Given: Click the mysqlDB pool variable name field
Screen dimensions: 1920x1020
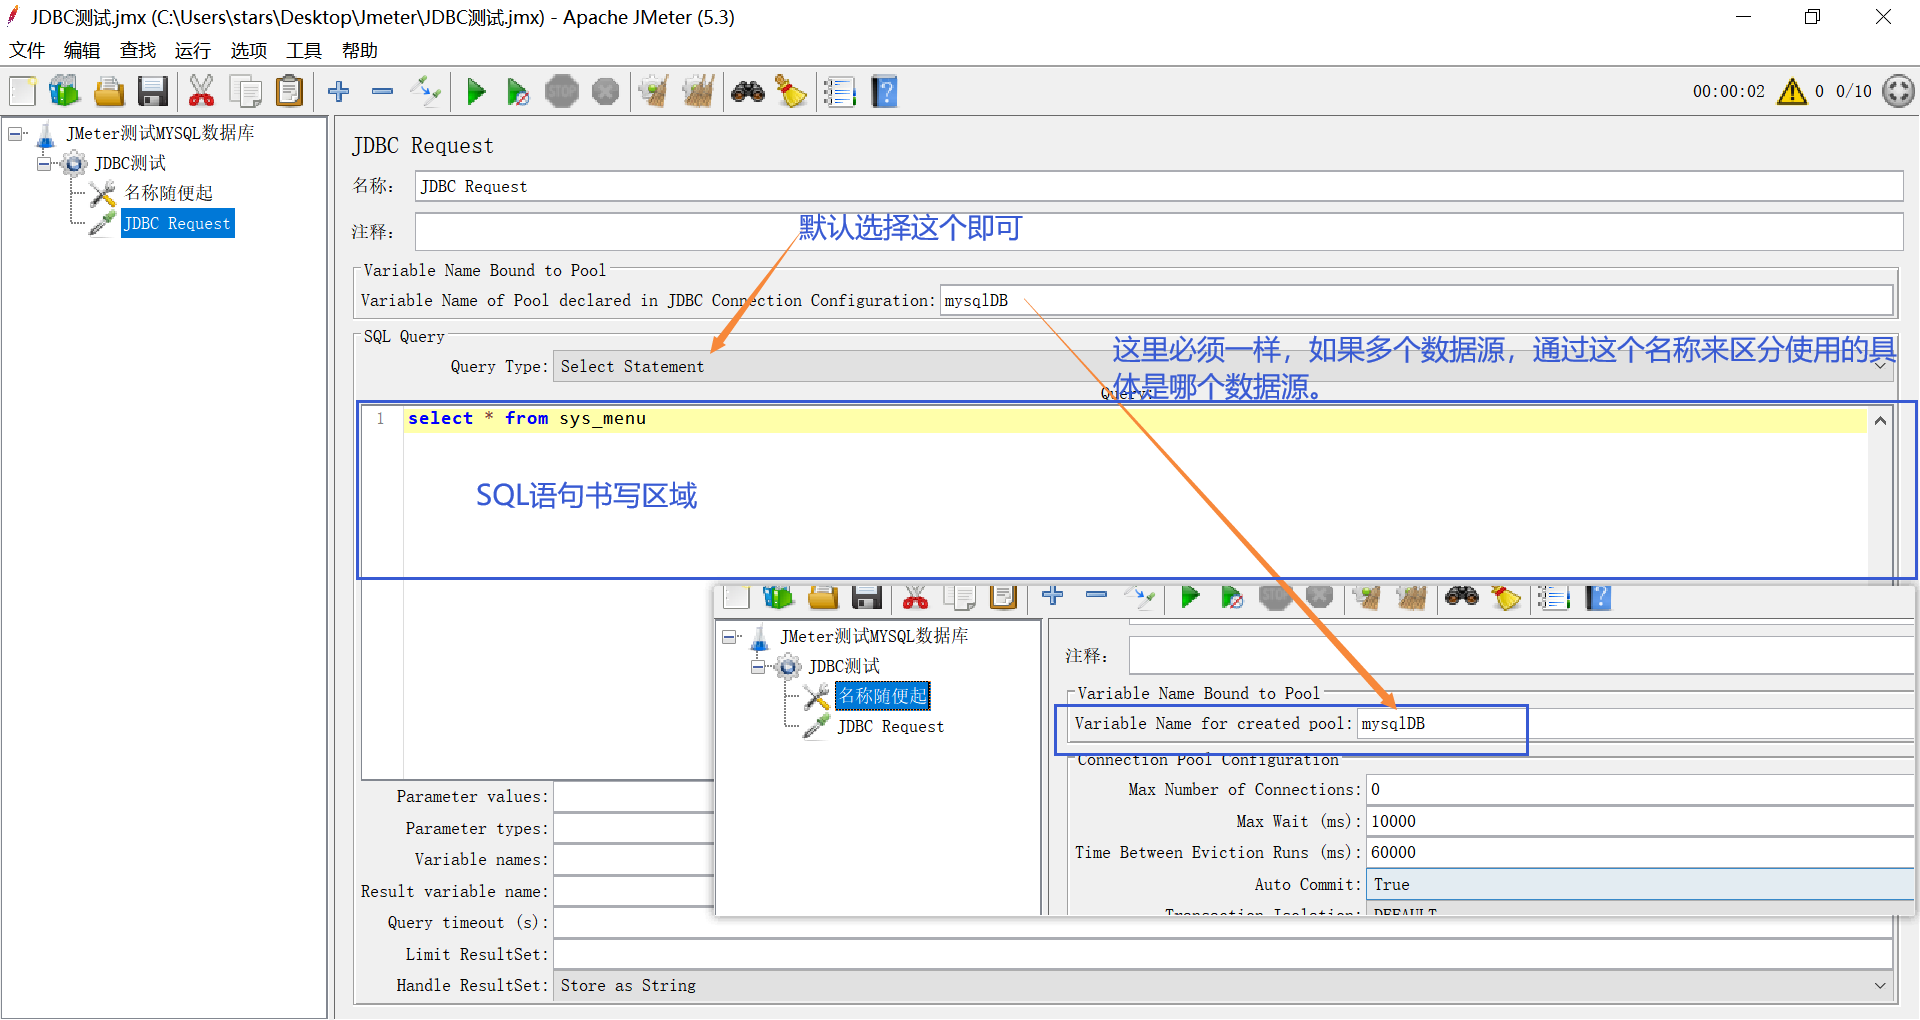Looking at the screenshot, I should click(1100, 299).
